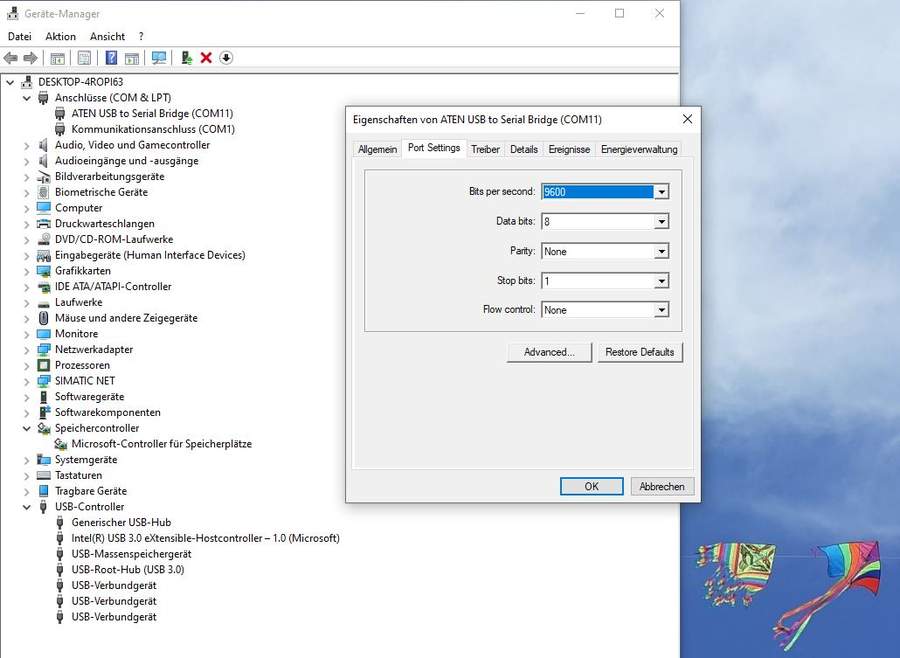This screenshot has height=658, width=900.
Task: Open the Aktion menu
Action: 60,36
